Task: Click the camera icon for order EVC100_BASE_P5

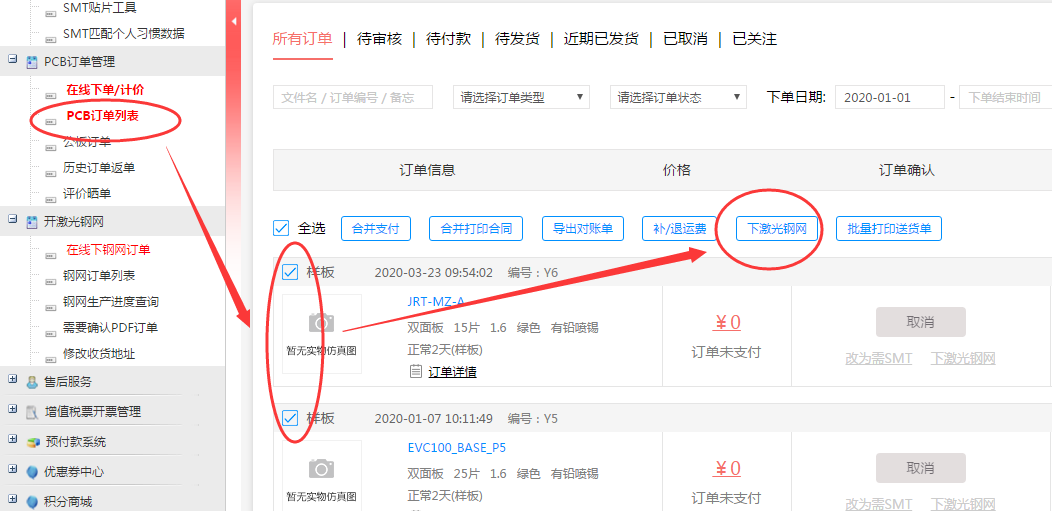Action: pos(321,468)
